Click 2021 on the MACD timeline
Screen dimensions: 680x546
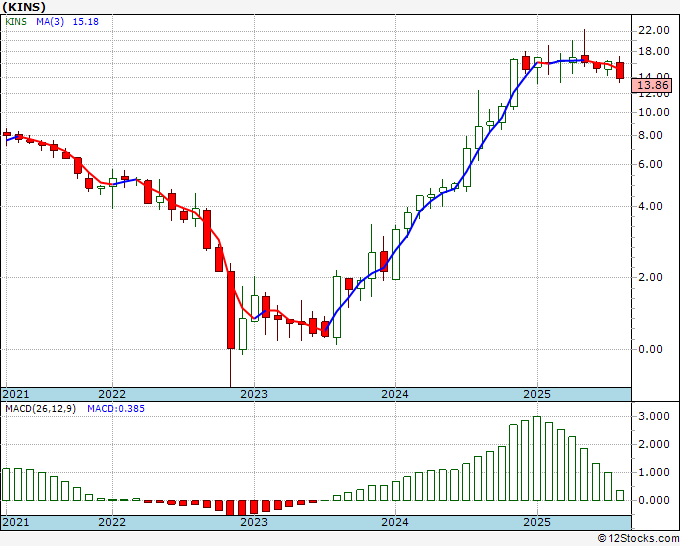(16, 522)
